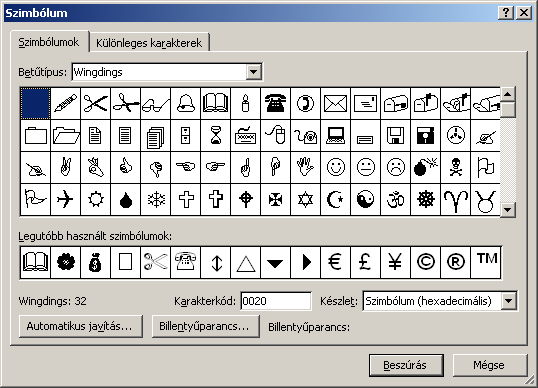Choose the water droplet symbol
Screen dimensions: 538x388
pyautogui.click(x=126, y=199)
